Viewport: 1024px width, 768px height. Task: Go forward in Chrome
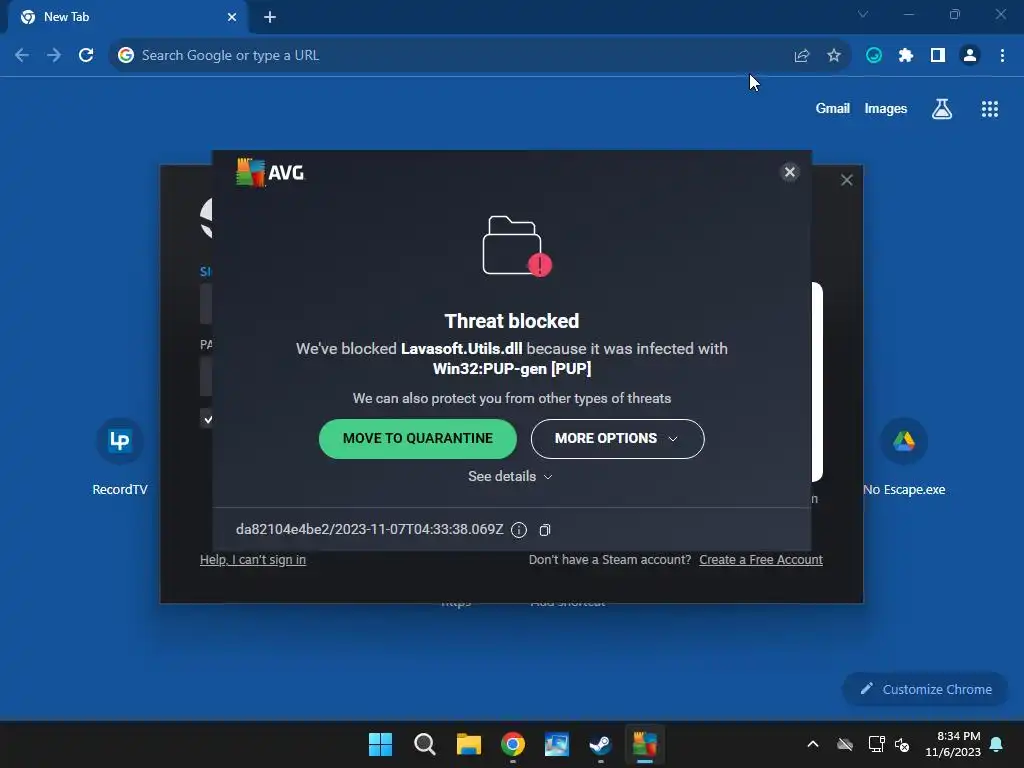point(54,56)
